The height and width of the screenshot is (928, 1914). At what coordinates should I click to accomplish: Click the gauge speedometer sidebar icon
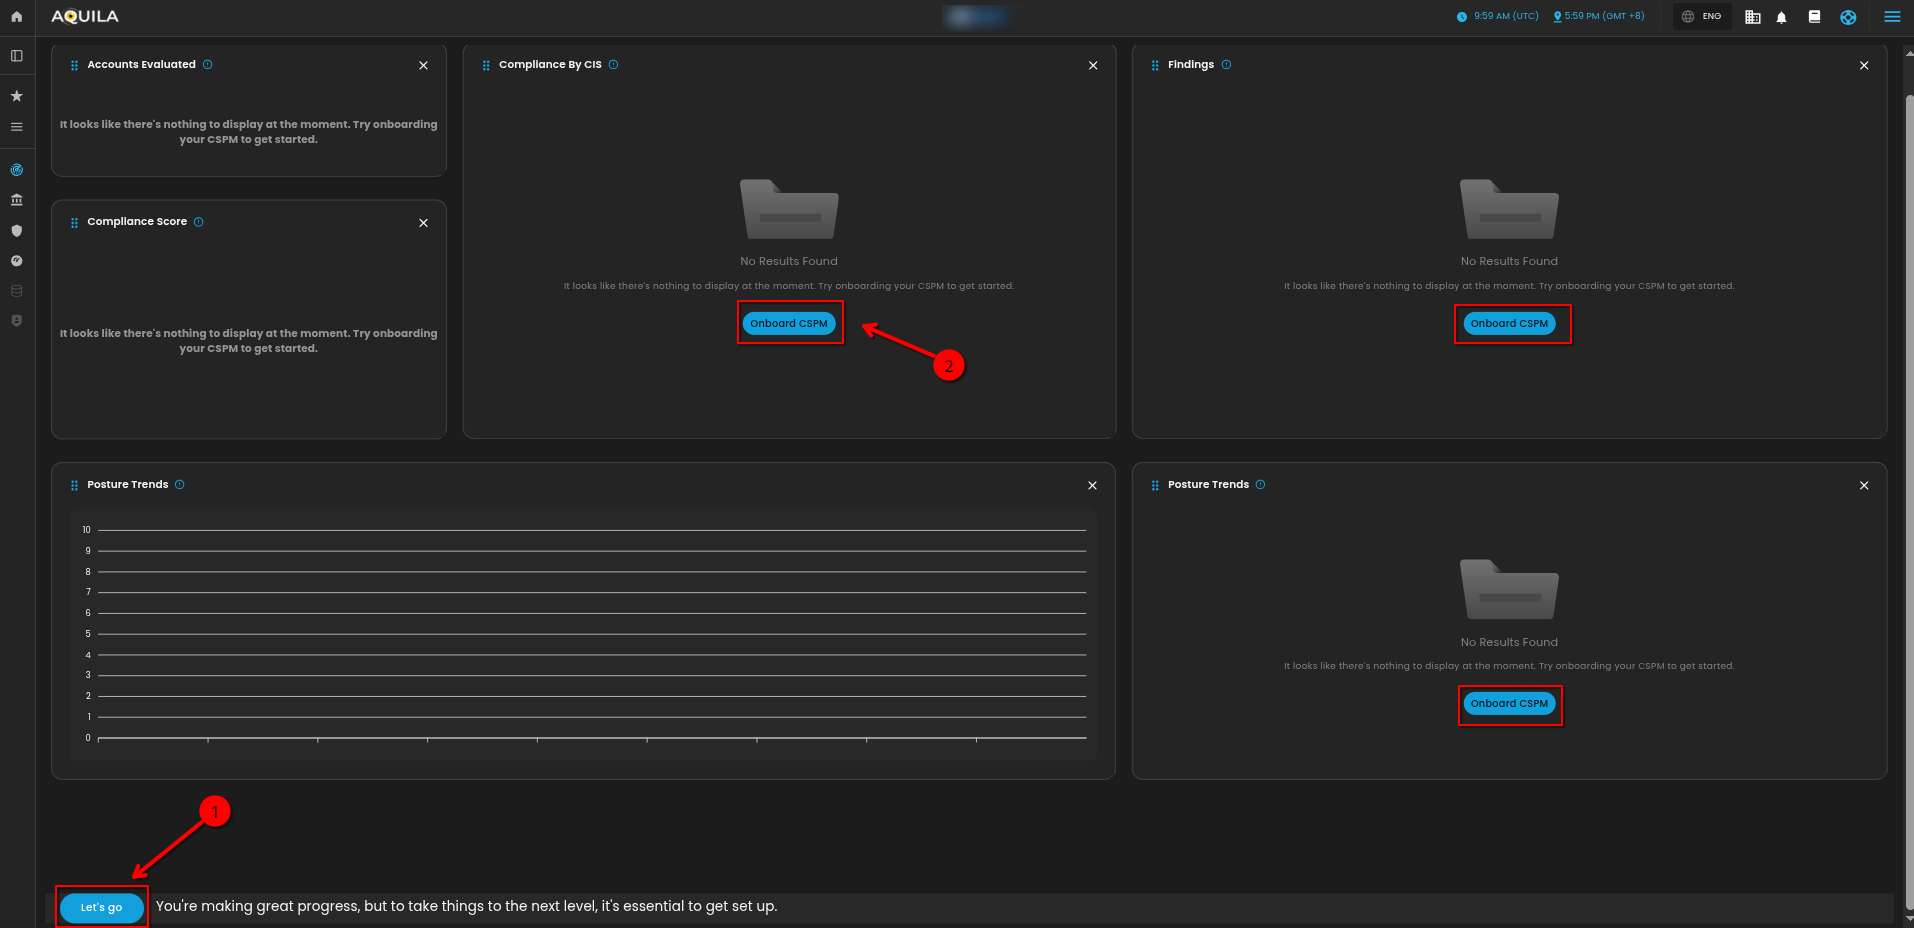coord(17,261)
